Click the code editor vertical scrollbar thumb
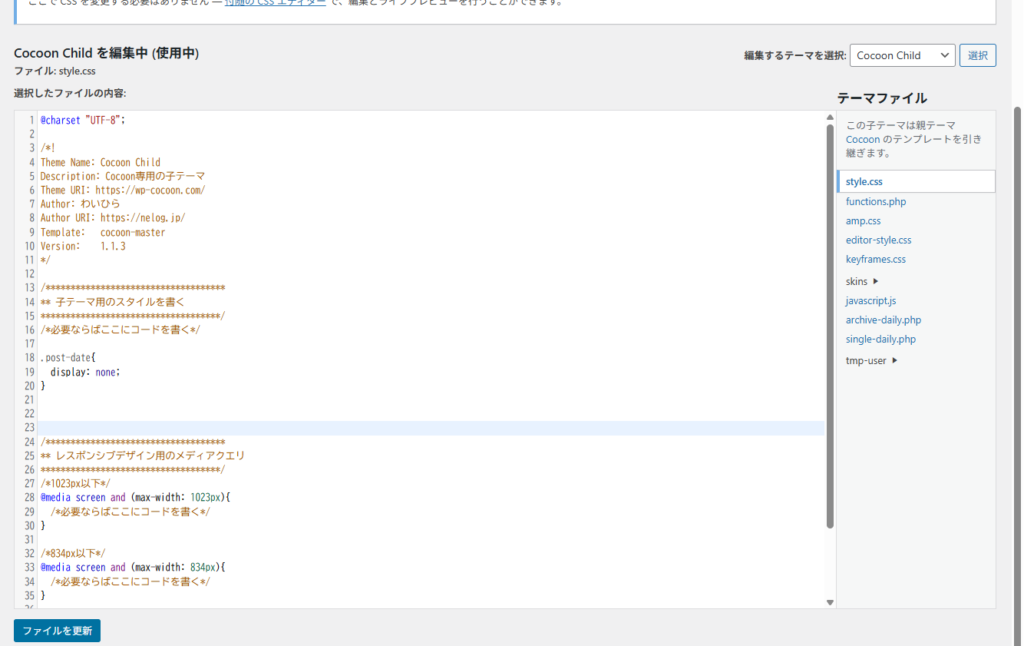1024x646 pixels. (x=829, y=320)
